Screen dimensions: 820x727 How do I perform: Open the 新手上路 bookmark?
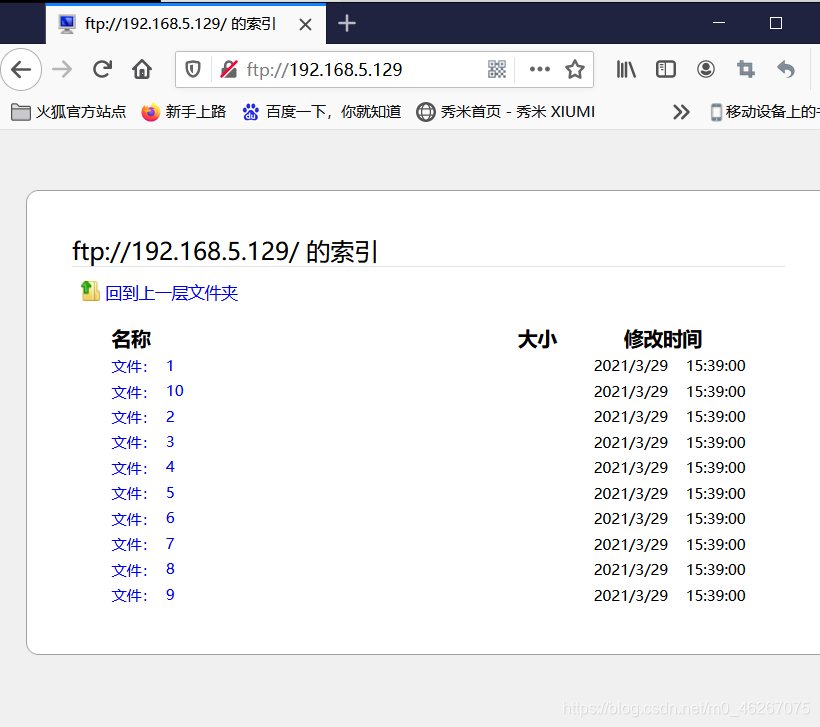tap(184, 112)
